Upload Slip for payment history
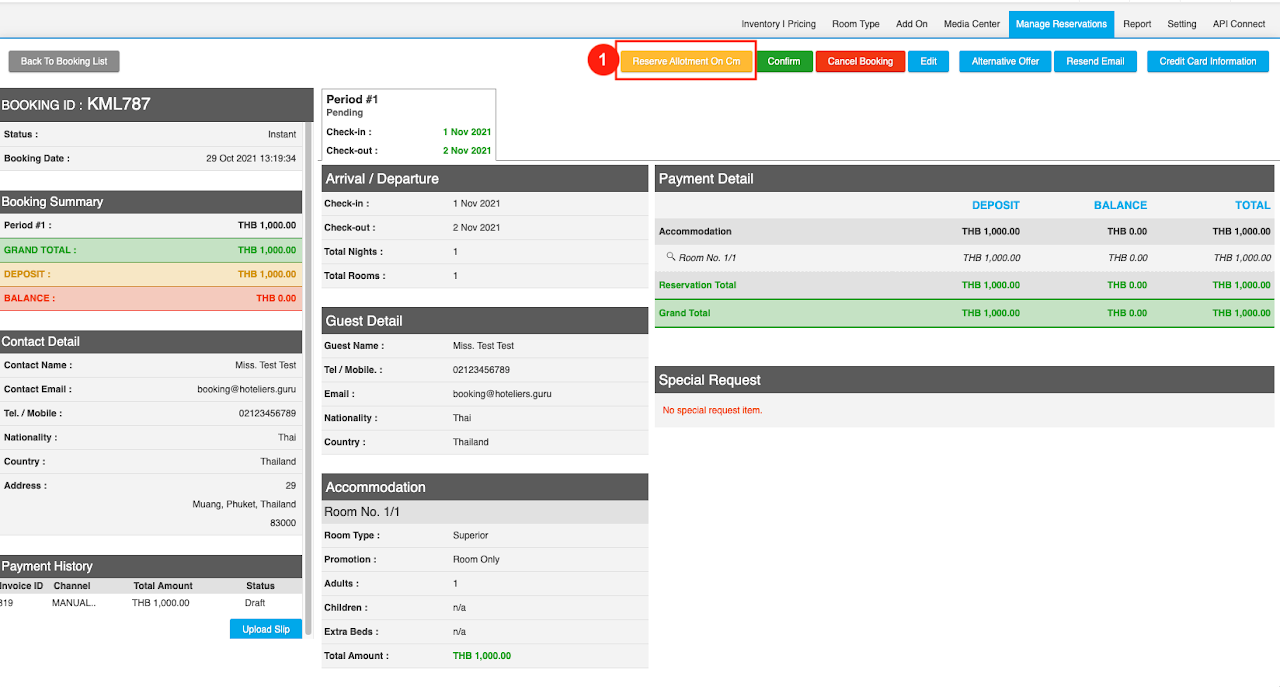Image resolution: width=1280 pixels, height=687 pixels. click(266, 629)
